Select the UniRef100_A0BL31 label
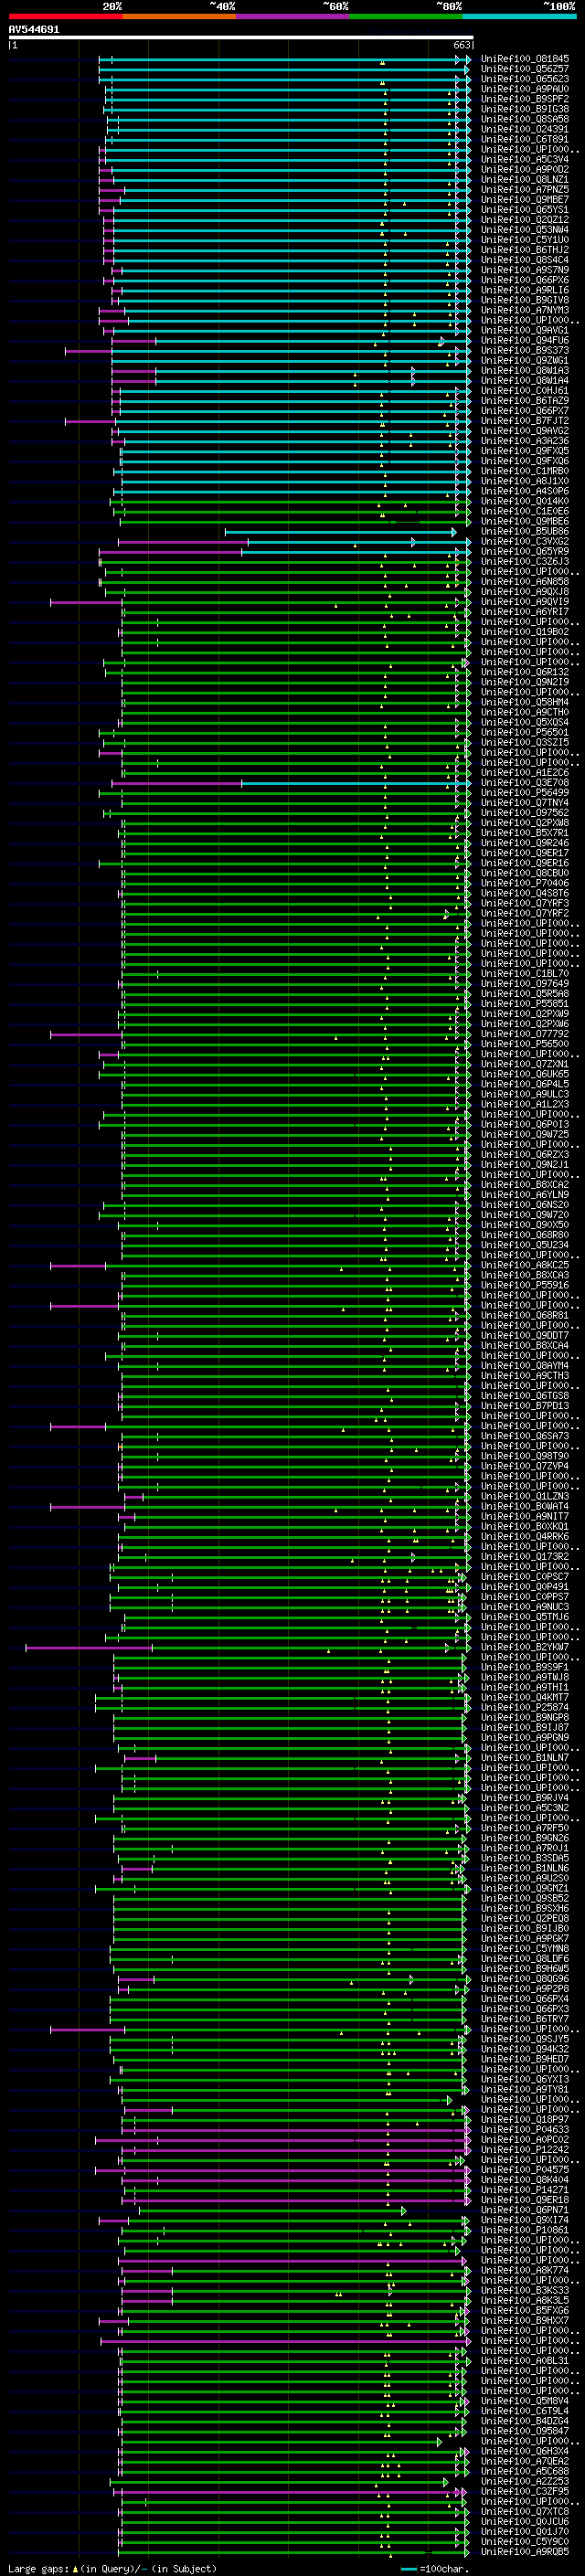 pos(525,2360)
